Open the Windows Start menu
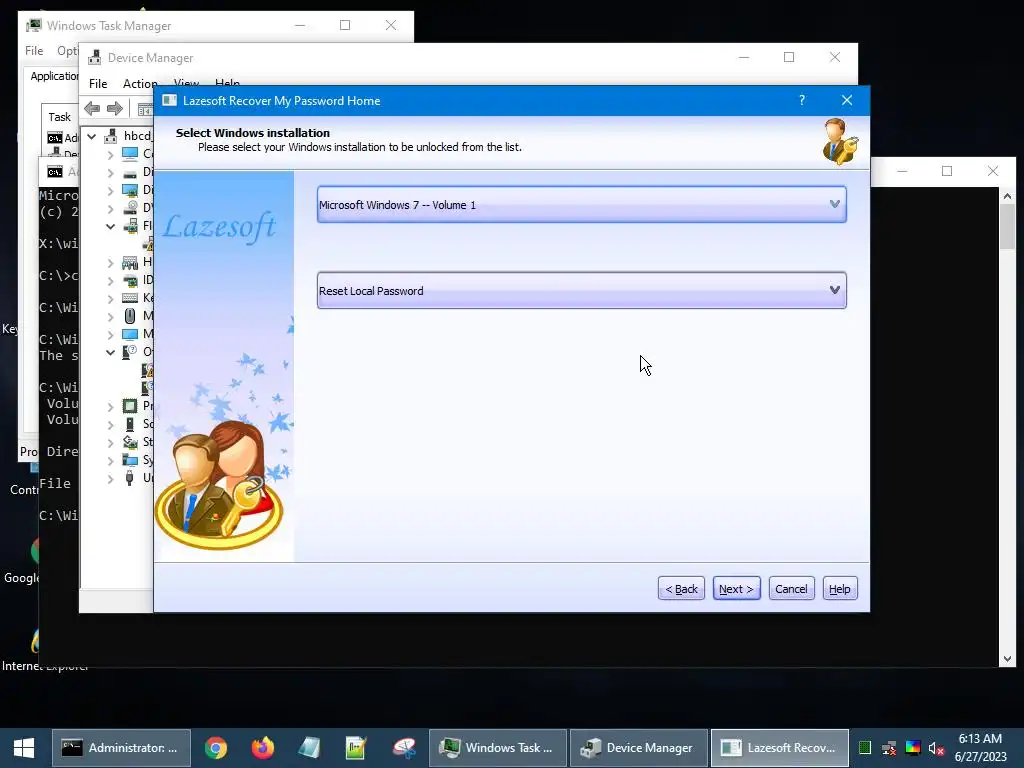 click(x=24, y=748)
